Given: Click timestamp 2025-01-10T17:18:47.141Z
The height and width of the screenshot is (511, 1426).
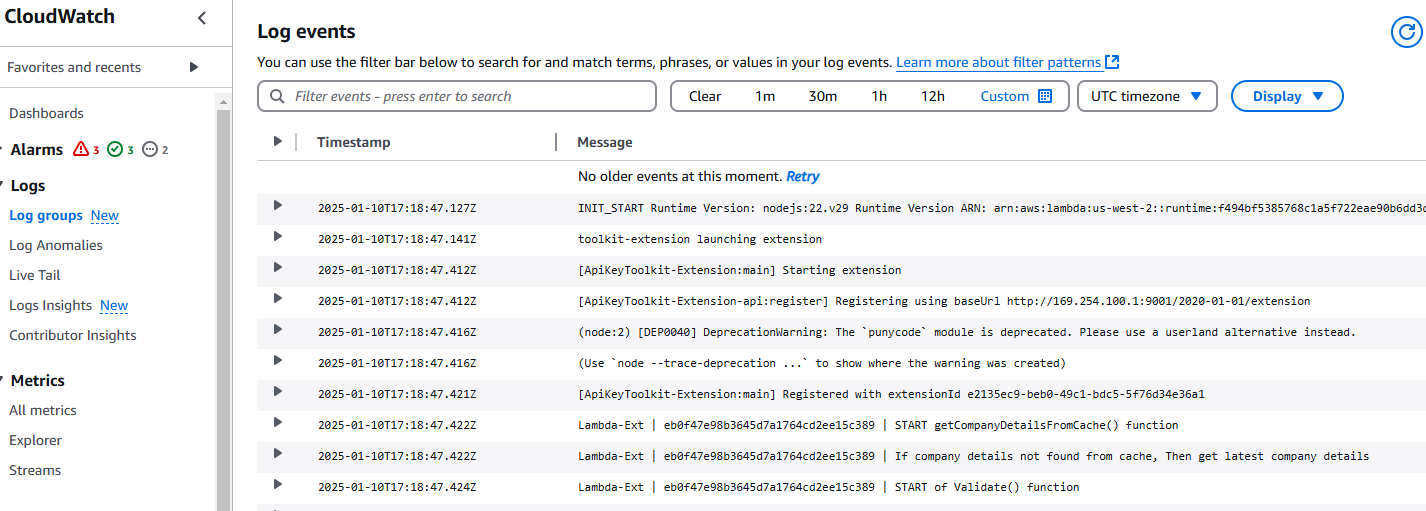Looking at the screenshot, I should [x=397, y=240].
